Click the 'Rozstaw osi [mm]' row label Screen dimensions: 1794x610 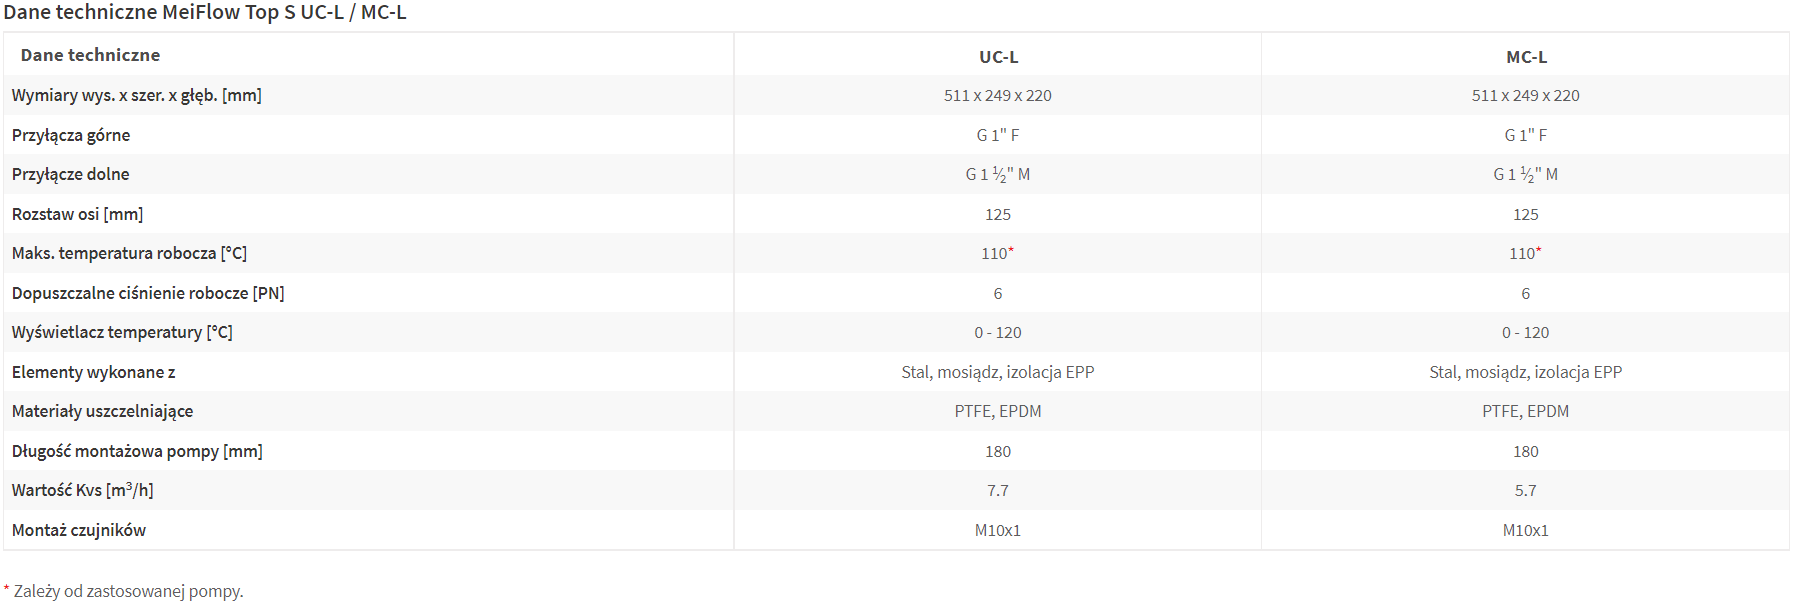coord(78,214)
